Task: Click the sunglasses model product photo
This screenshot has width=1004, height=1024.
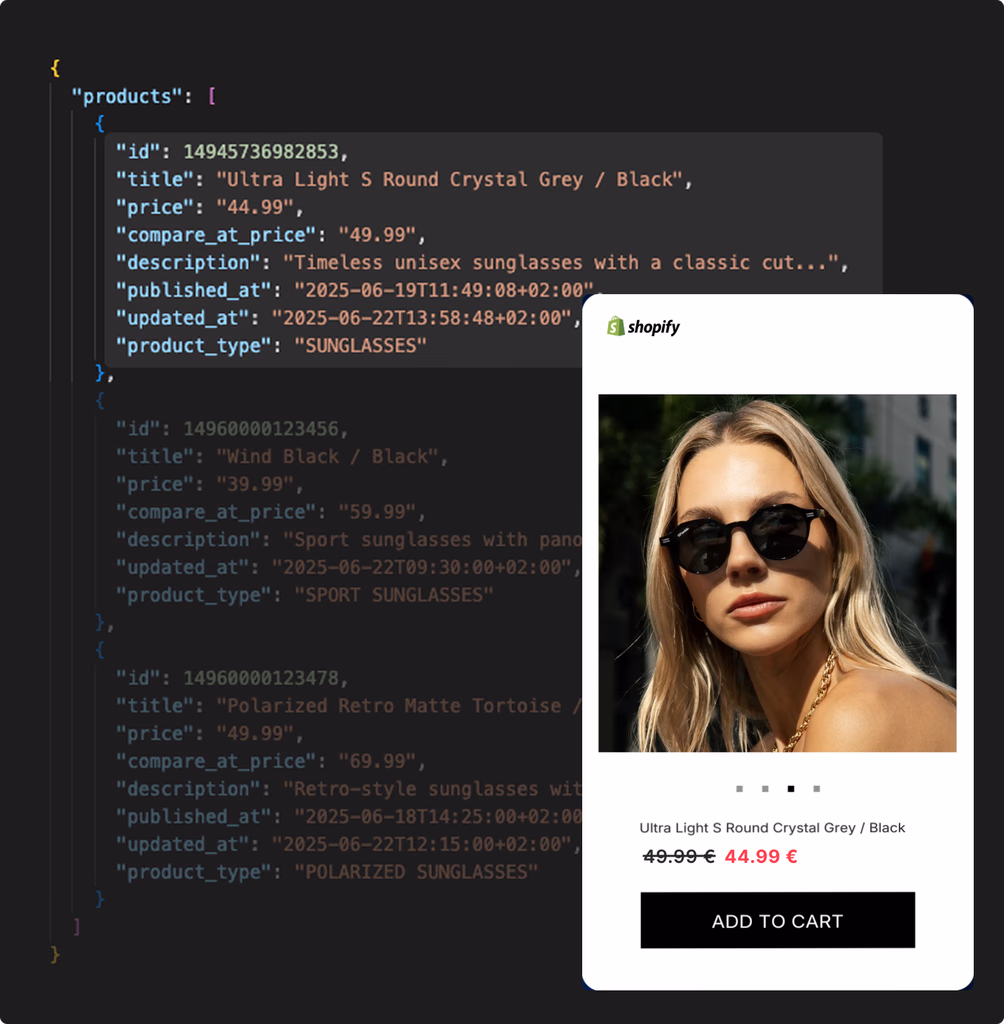Action: click(777, 573)
